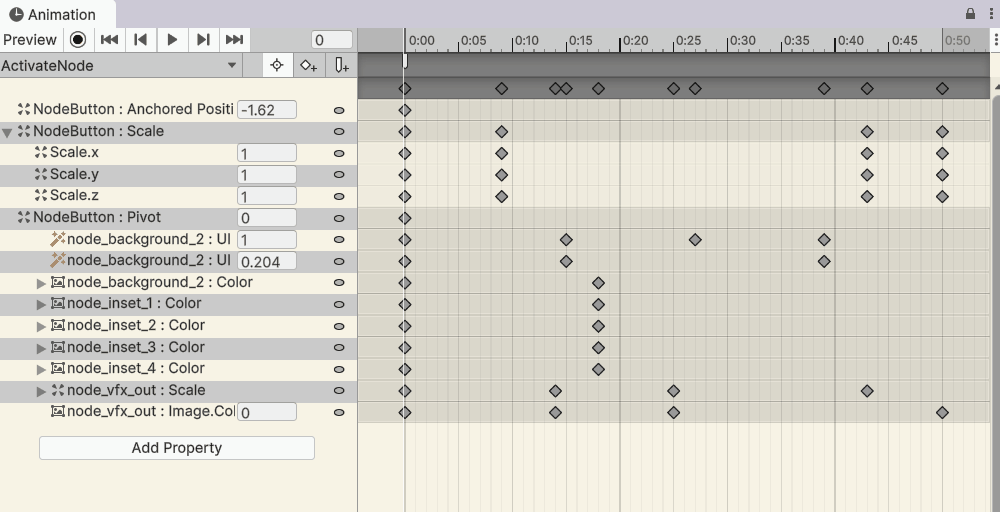
Task: Click the Add Property button
Action: [177, 448]
